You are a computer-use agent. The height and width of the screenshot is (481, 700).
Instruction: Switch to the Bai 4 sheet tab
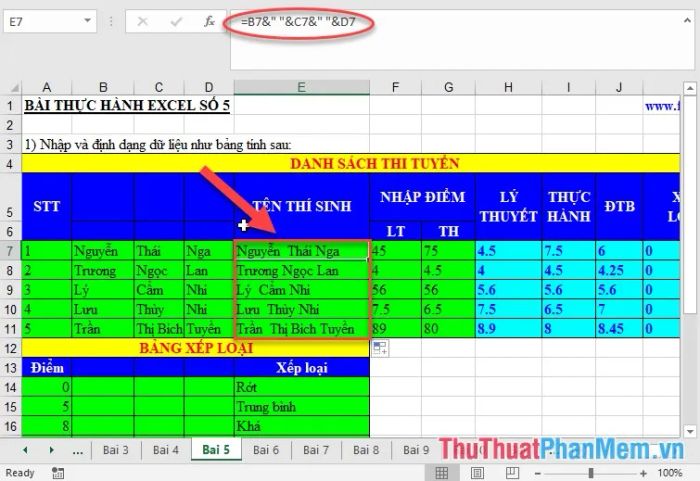[166, 450]
